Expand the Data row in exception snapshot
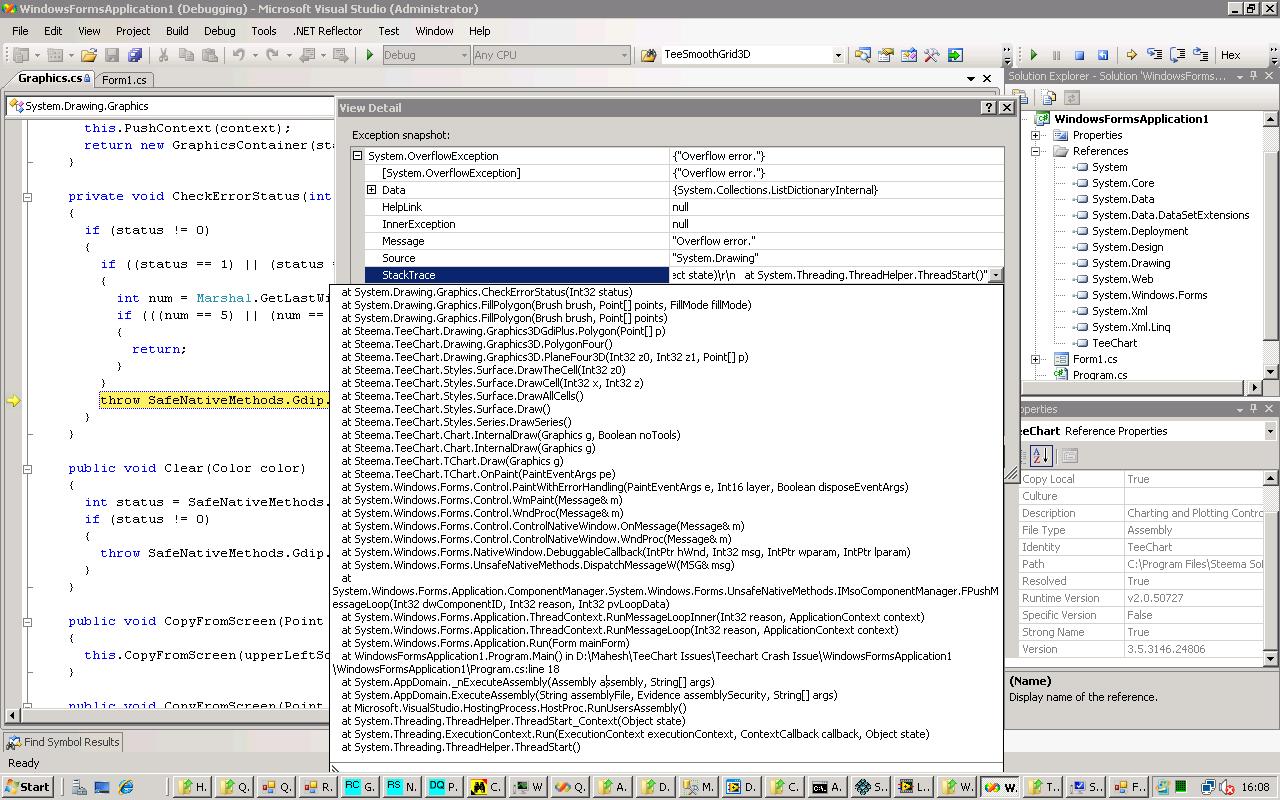This screenshot has width=1280, height=800. (371, 190)
